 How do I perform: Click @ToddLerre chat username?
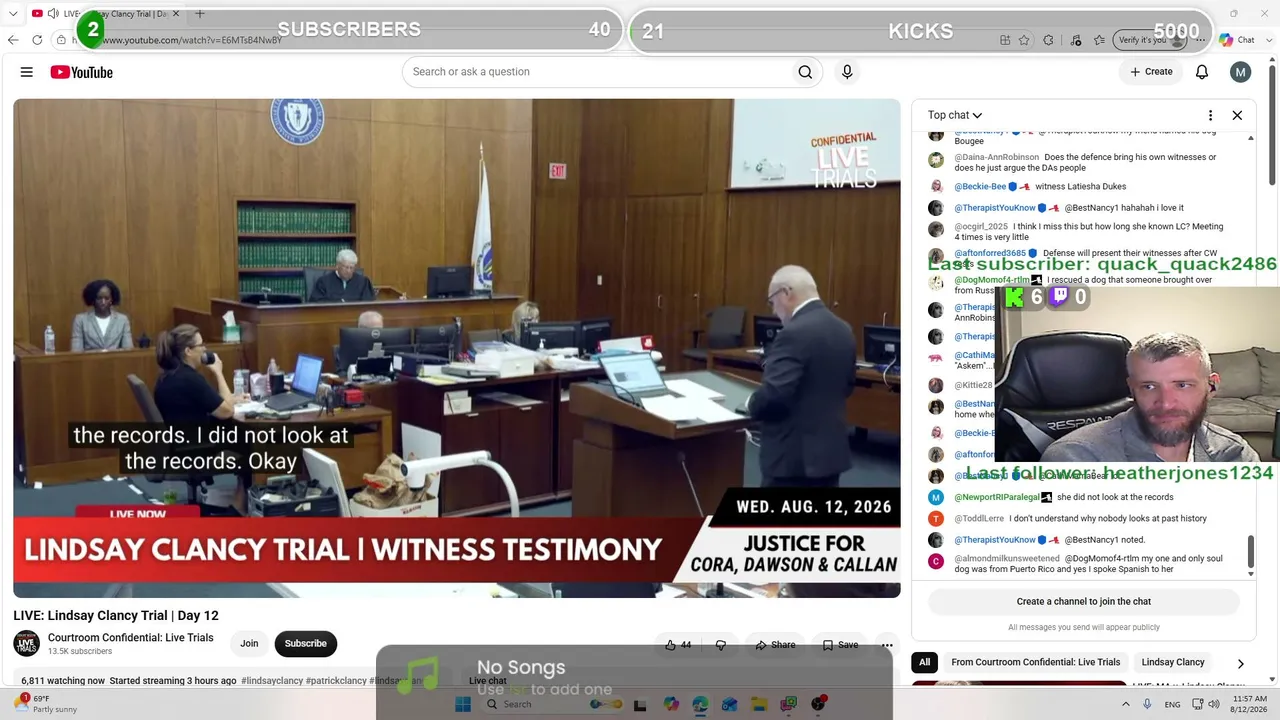coord(979,519)
